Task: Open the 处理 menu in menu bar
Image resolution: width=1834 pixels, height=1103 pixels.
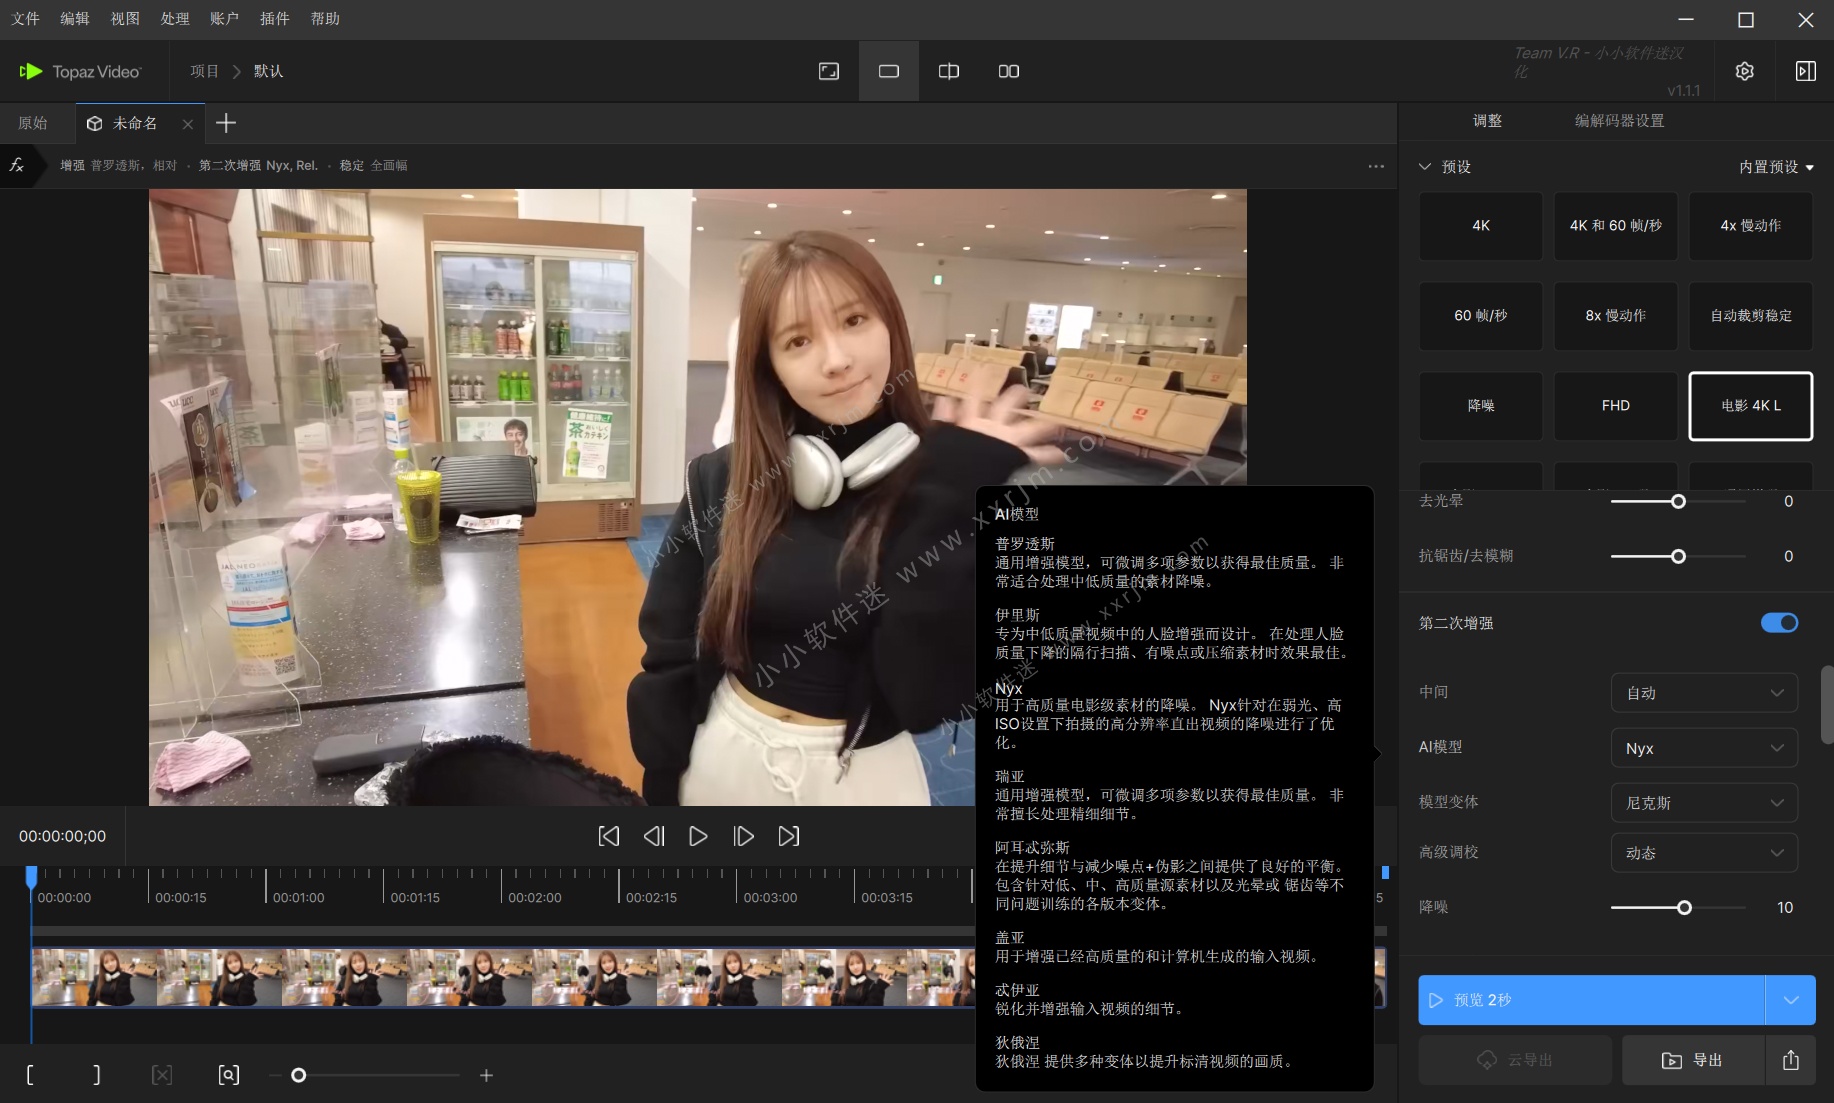Action: [x=174, y=18]
